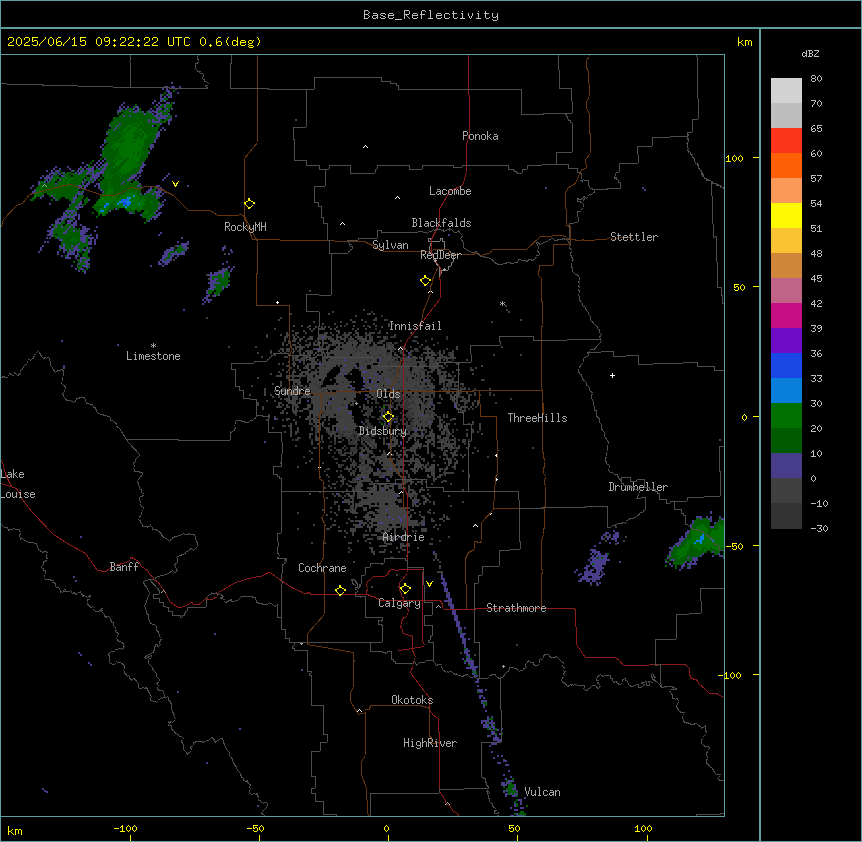Click the yellow 54 dBZ legend swatch
The image size is (862, 842).
point(786,215)
